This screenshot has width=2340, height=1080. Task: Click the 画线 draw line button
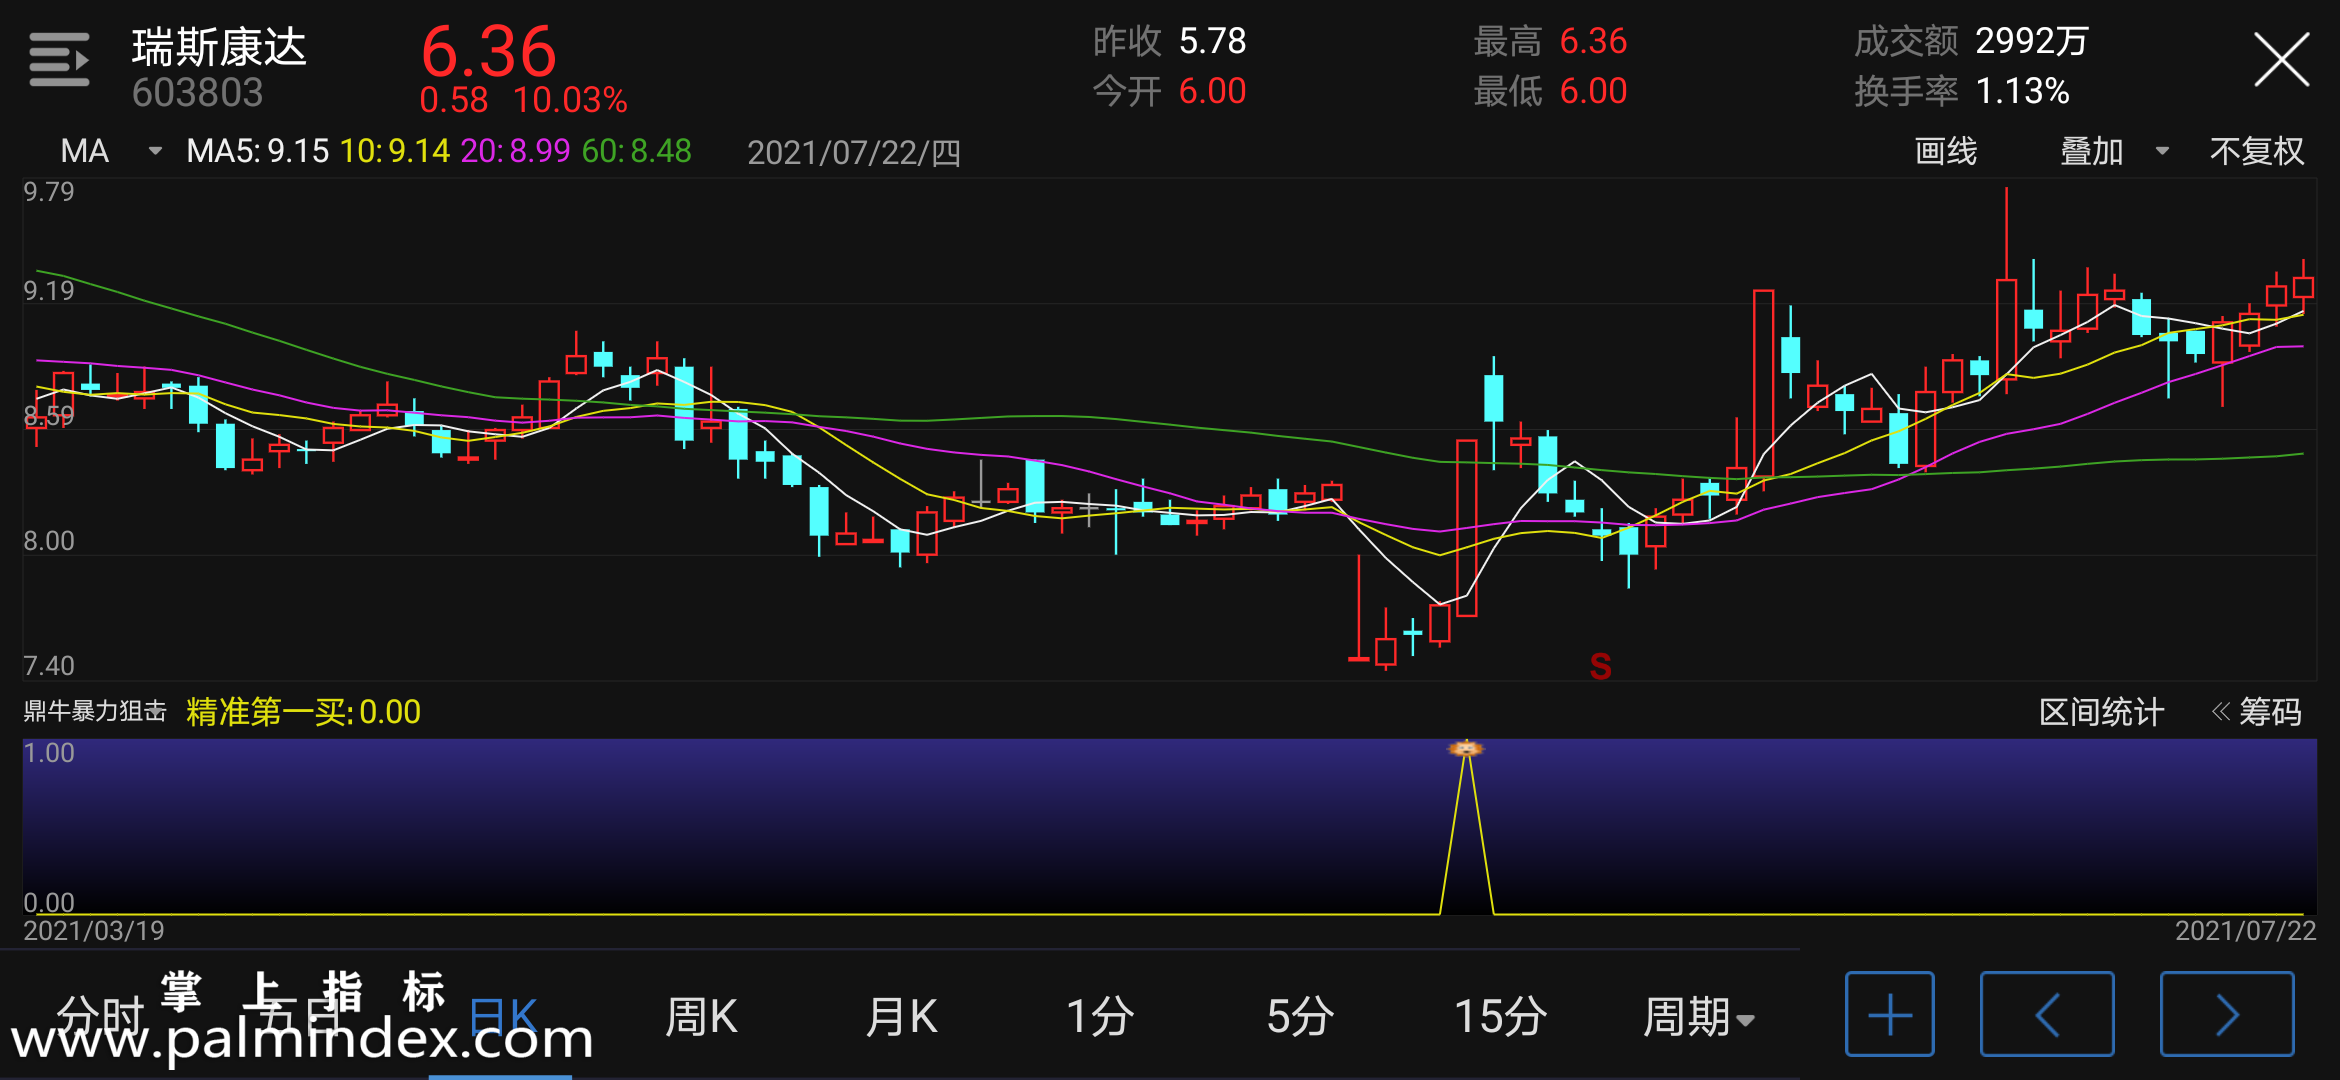tap(1945, 151)
